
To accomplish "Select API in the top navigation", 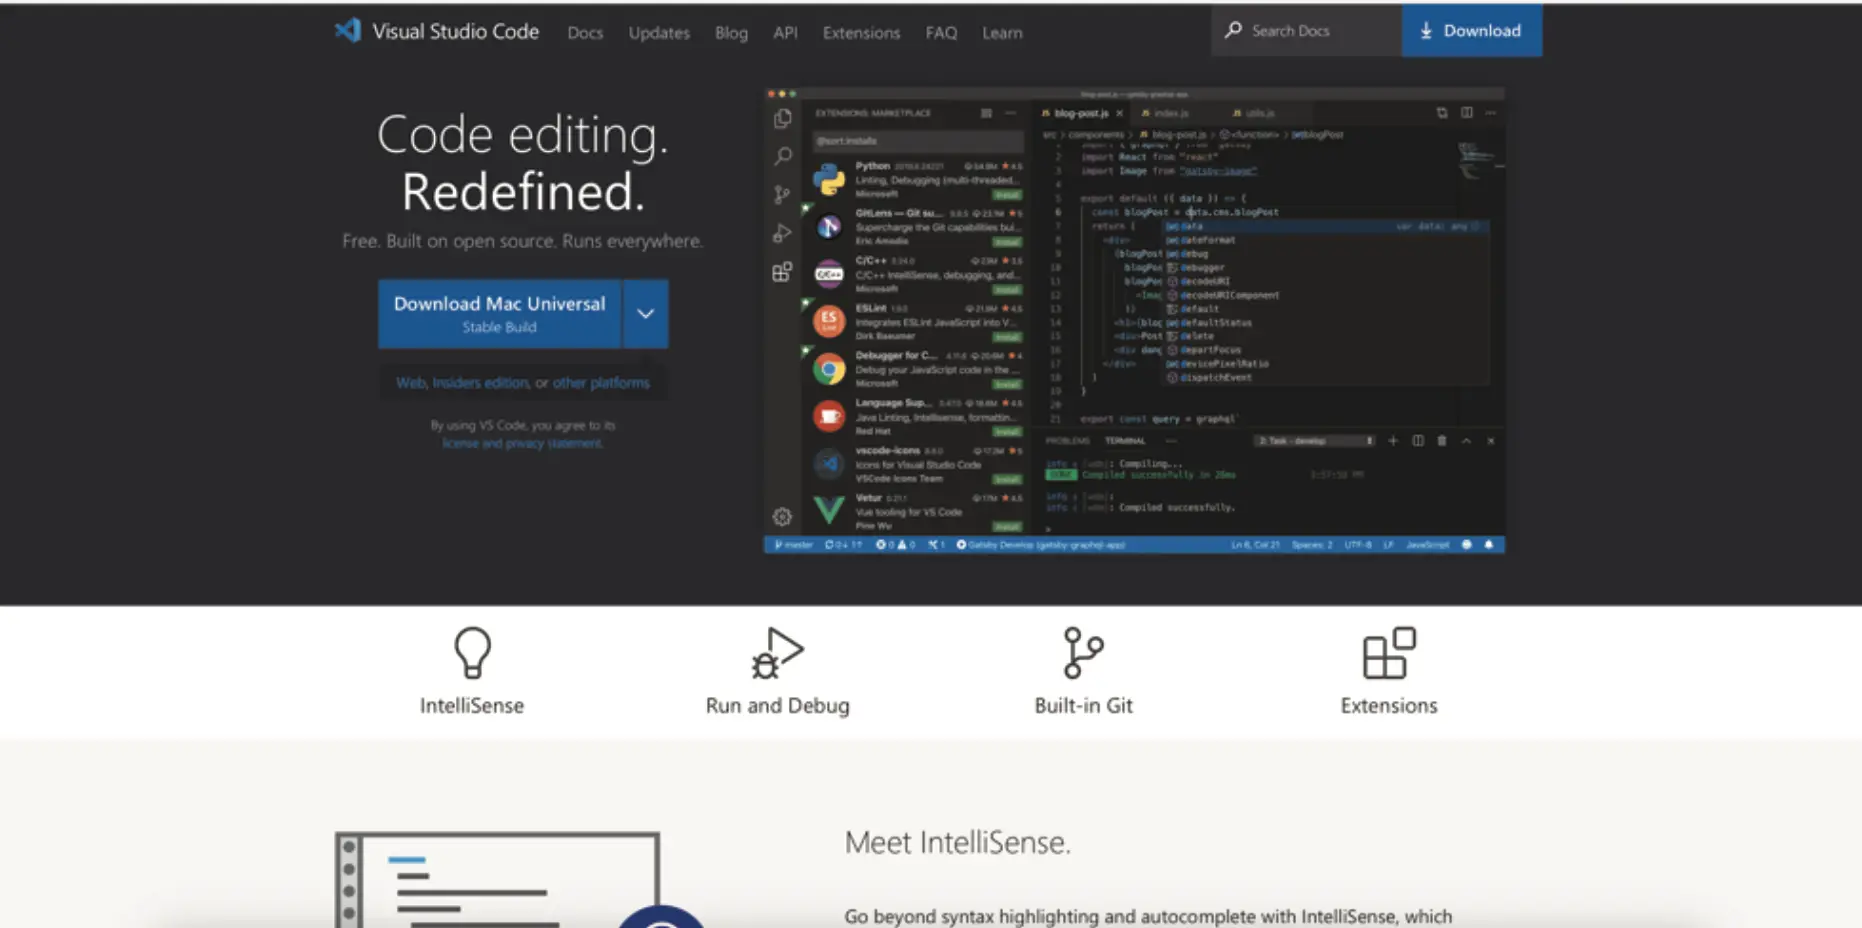I will click(x=785, y=33).
